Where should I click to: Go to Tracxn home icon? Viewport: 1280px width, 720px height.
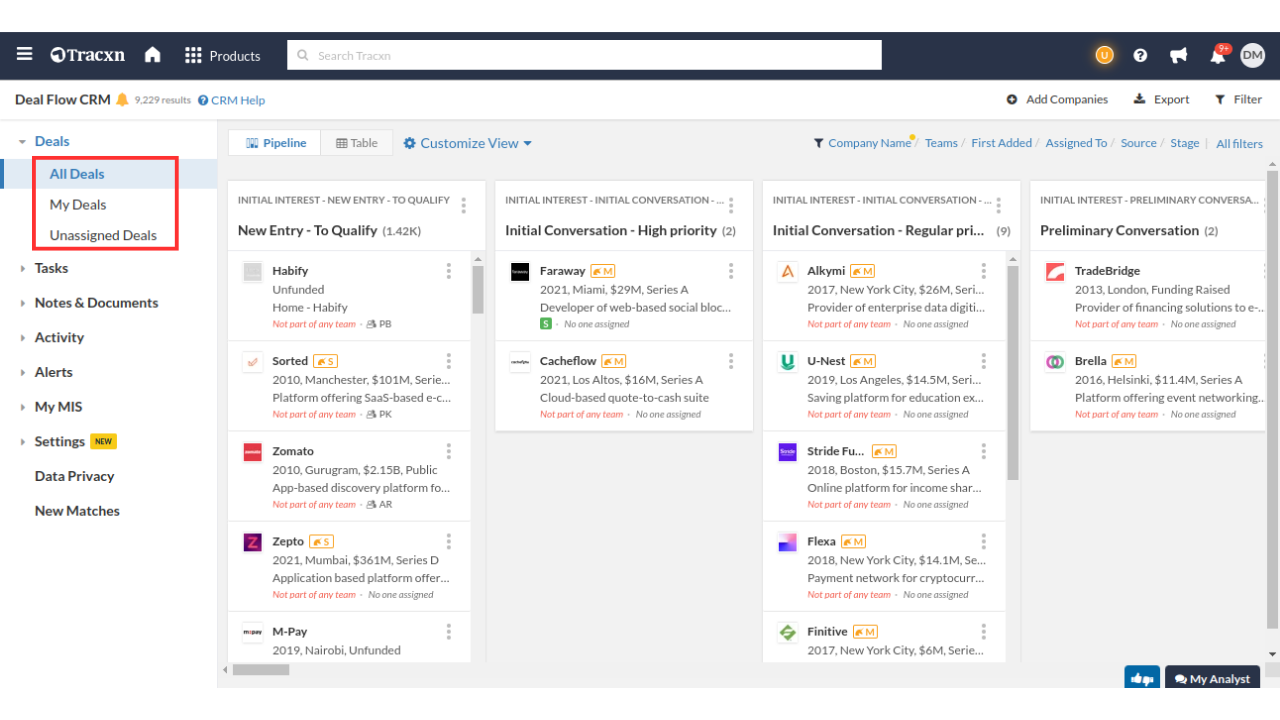point(152,55)
